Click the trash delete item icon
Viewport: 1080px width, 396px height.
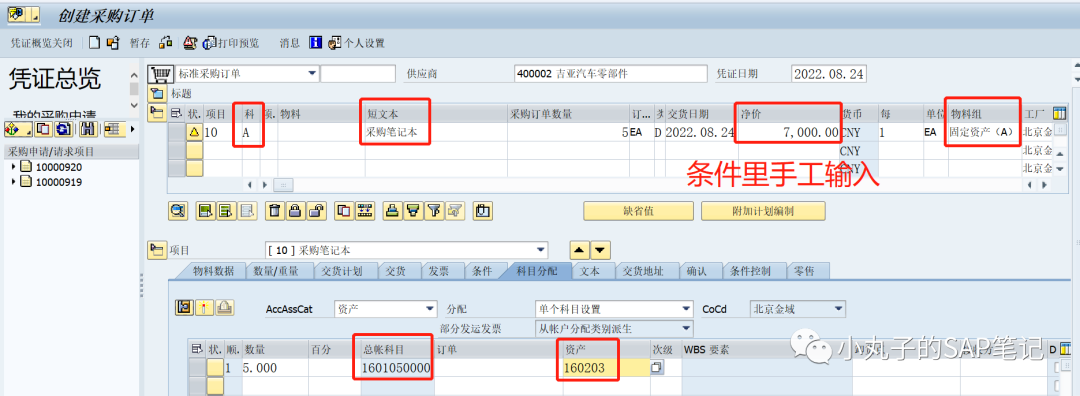click(x=275, y=211)
